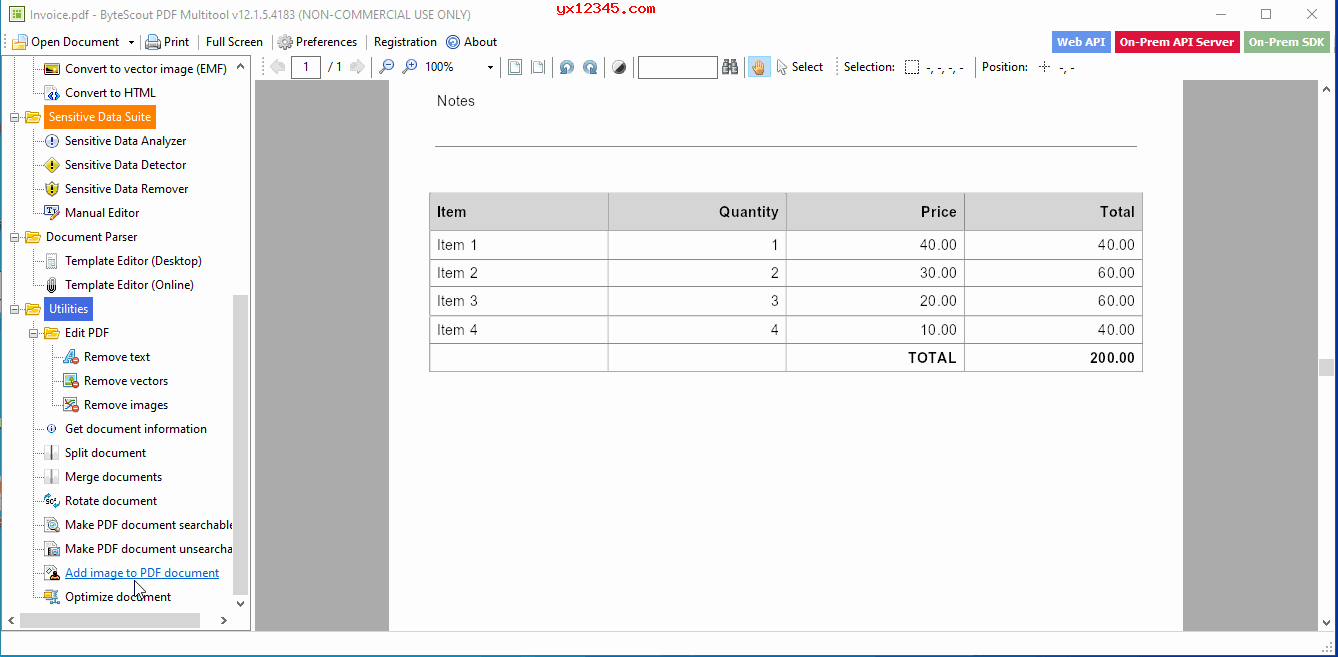Activate the hand pan tool
Image resolution: width=1338 pixels, height=657 pixels.
click(759, 67)
